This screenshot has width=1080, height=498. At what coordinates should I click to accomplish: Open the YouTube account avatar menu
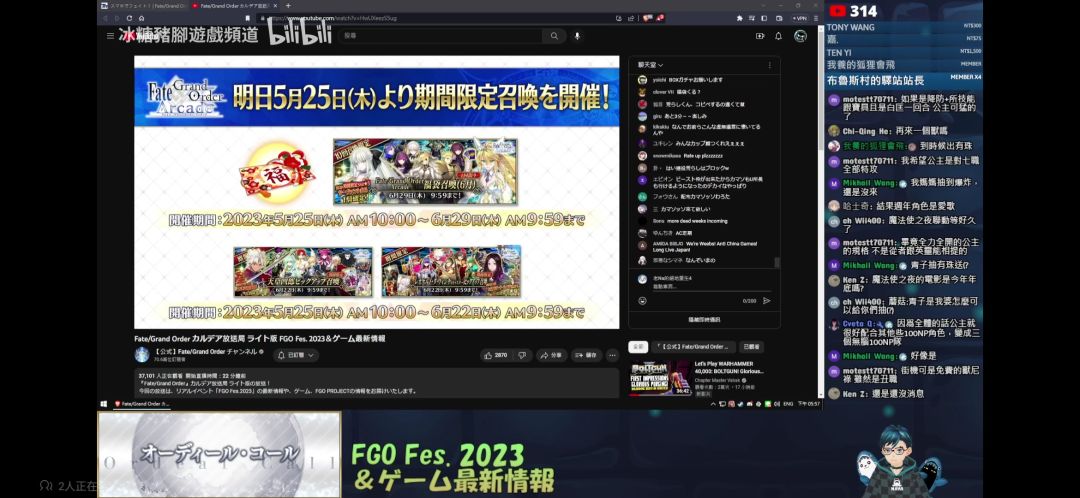click(800, 36)
